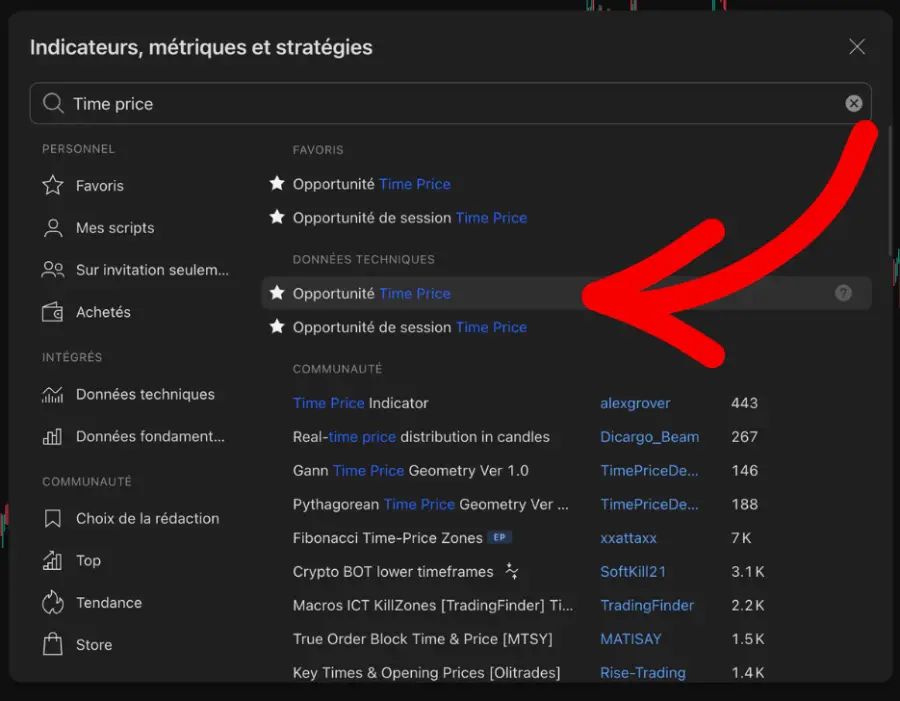Open author xxattaxx profile link

pyautogui.click(x=628, y=538)
